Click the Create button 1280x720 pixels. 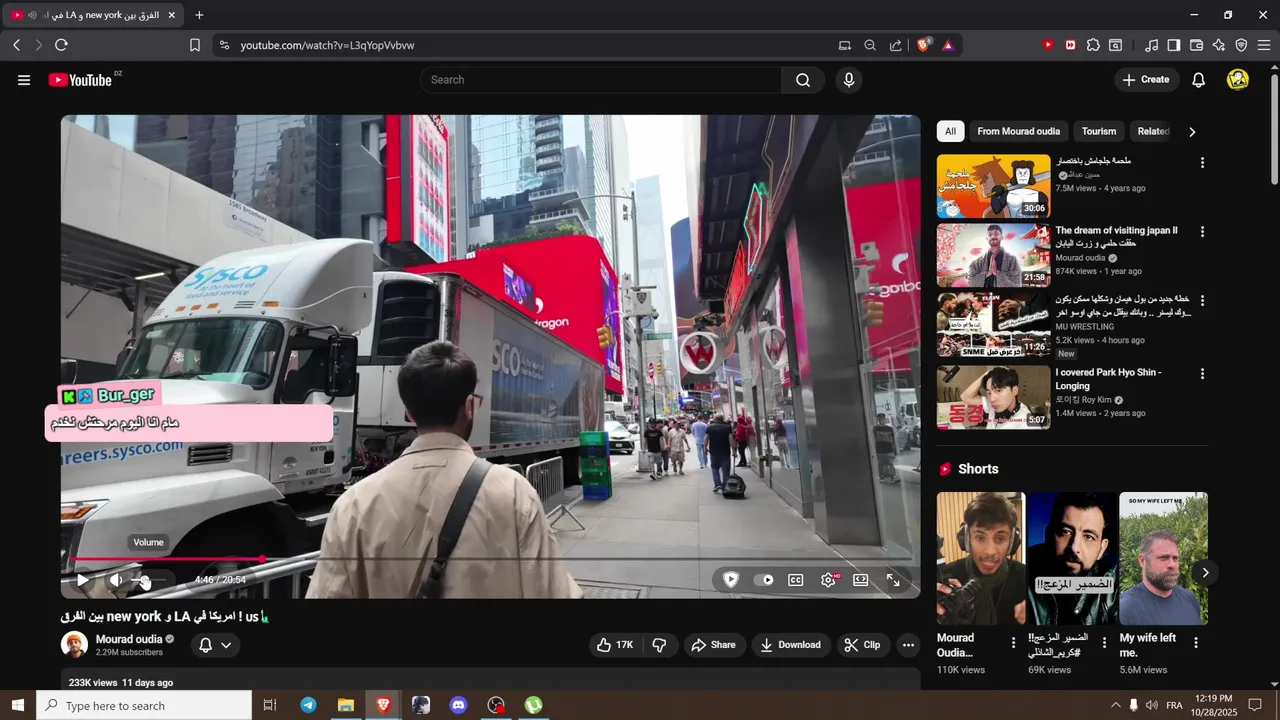click(1146, 80)
